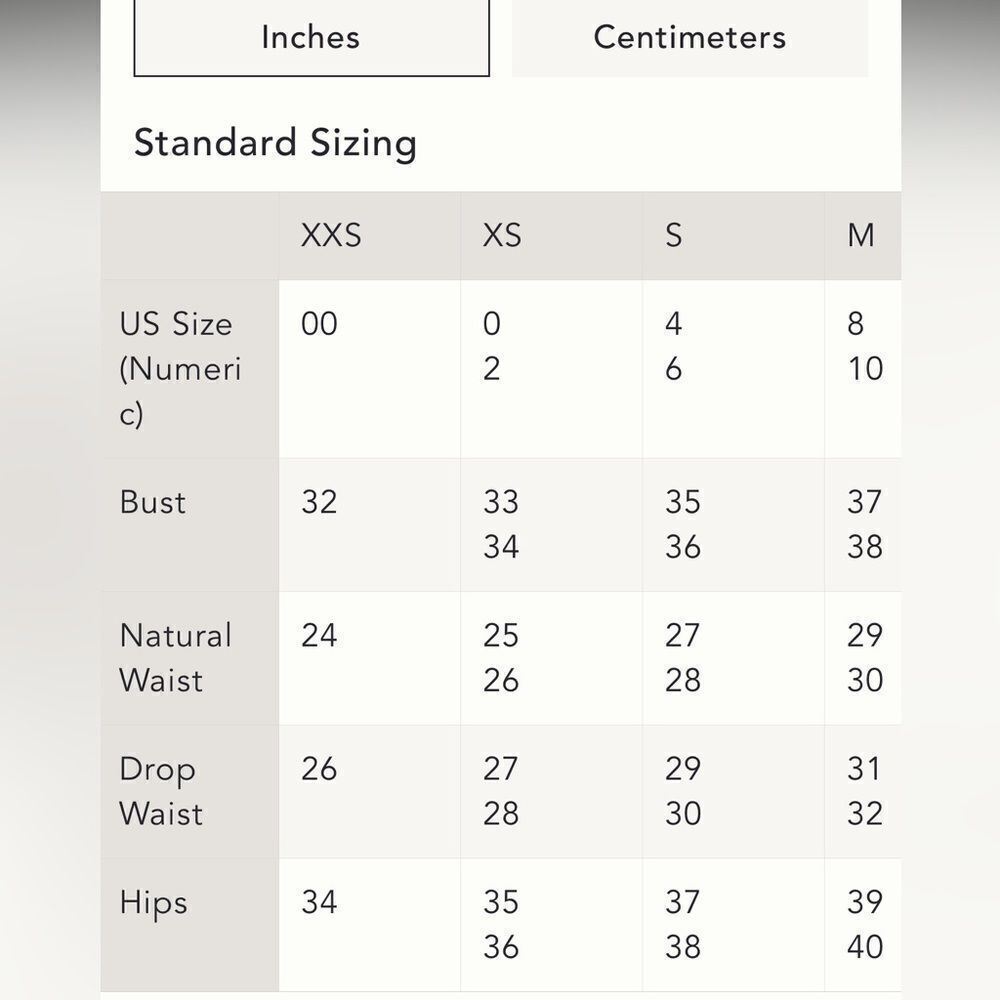Select the Inches unit tab
The height and width of the screenshot is (1000, 1000).
311,38
